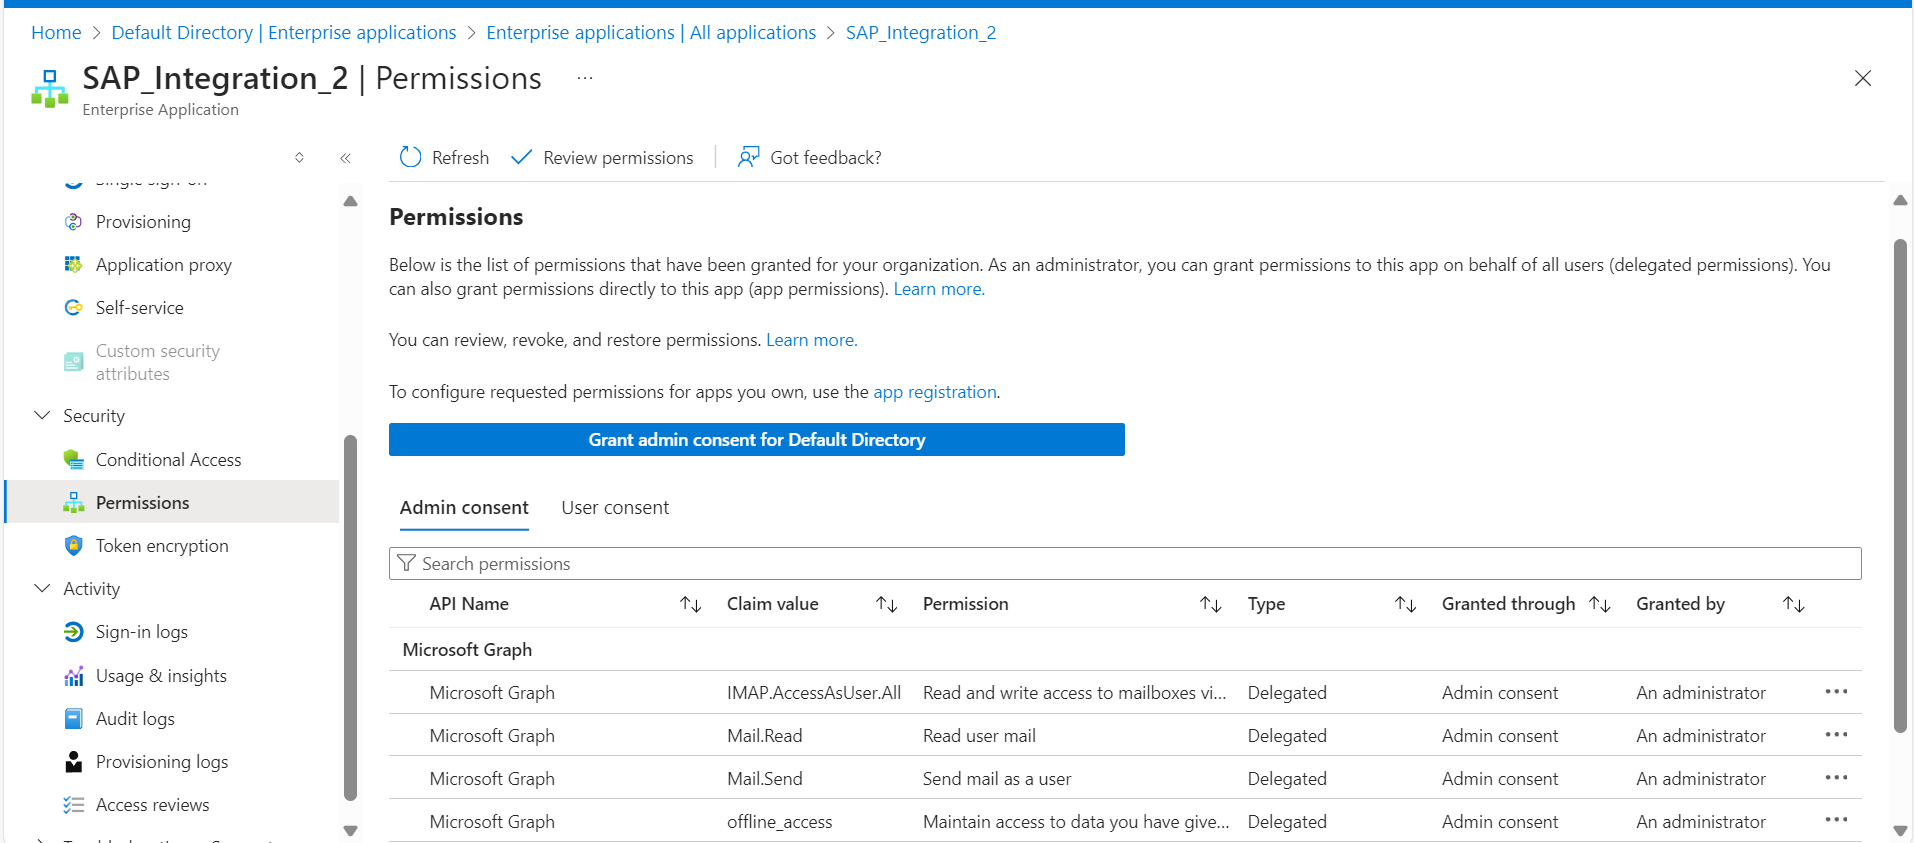Screen dimensions: 1914x843
Task: Sort by the Claim value column arrows
Action: pyautogui.click(x=886, y=604)
